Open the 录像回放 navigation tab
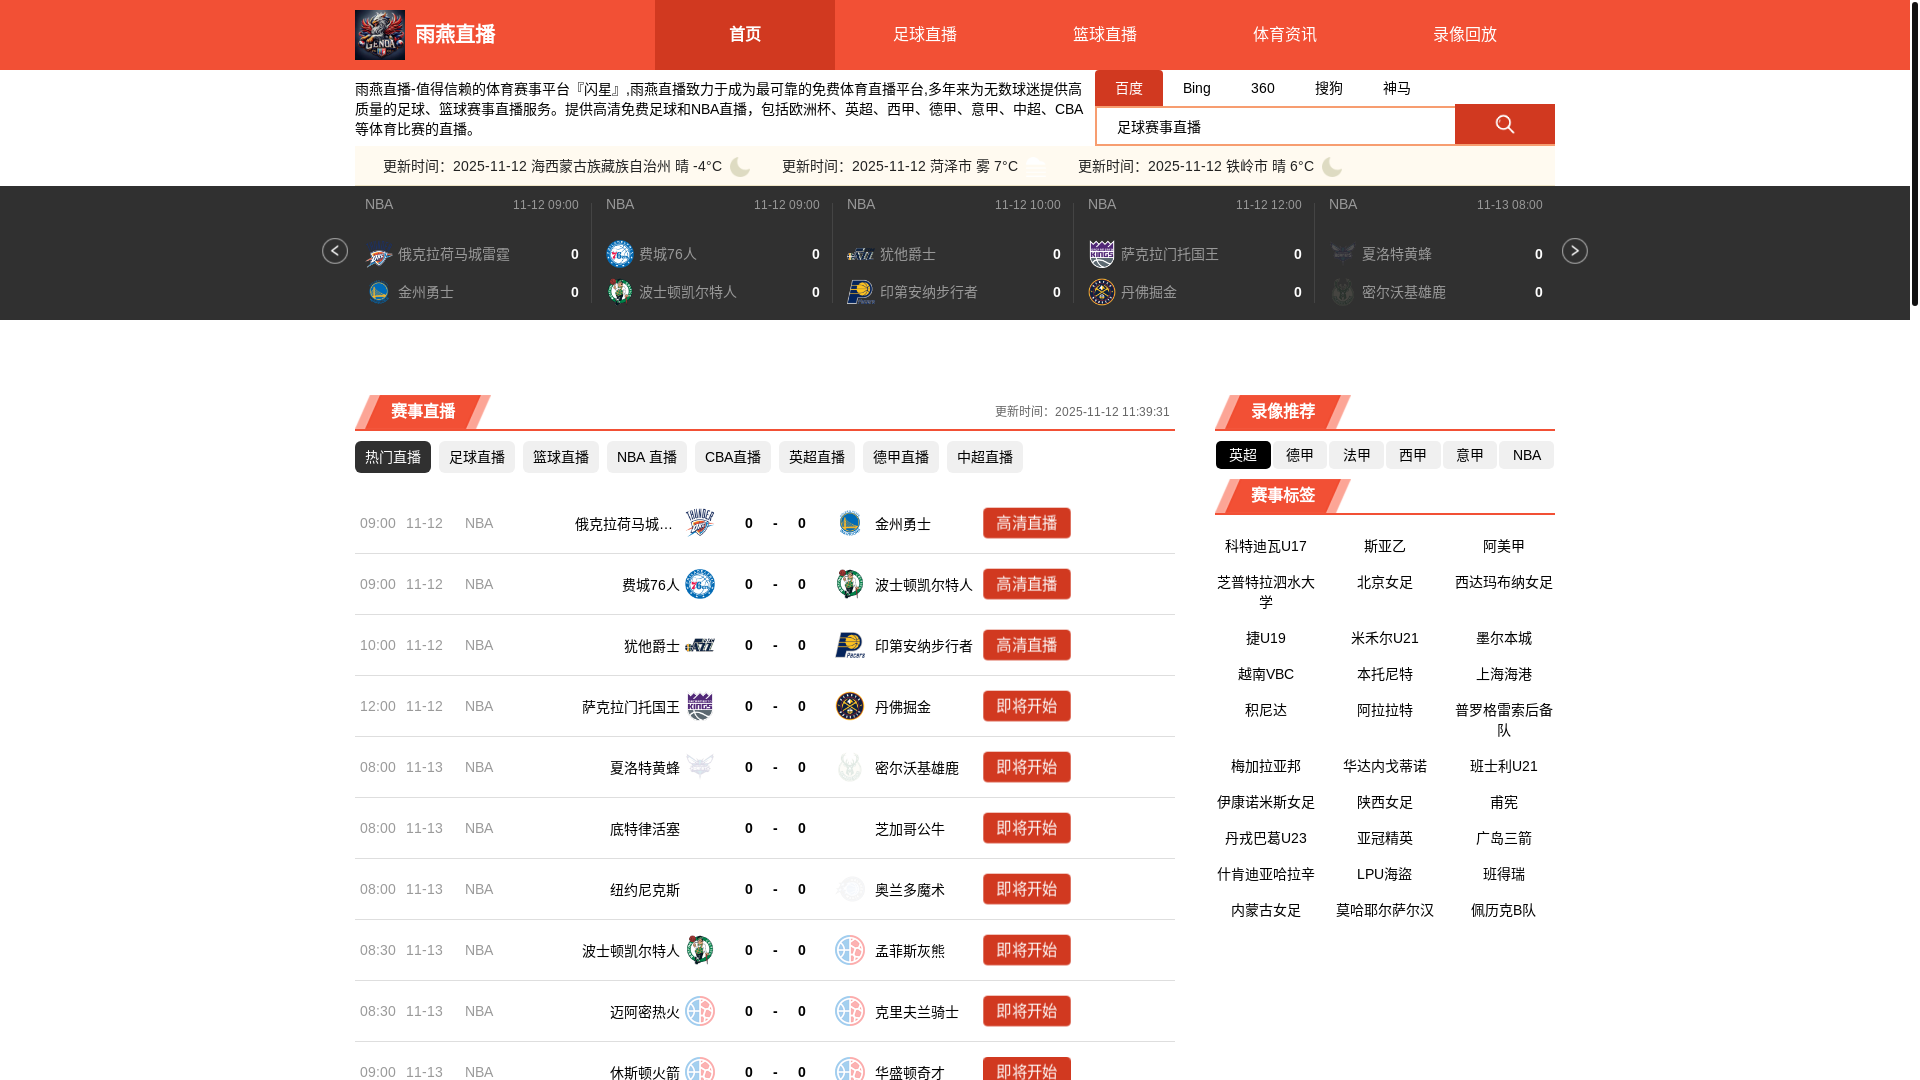1920x1080 pixels. pyautogui.click(x=1465, y=35)
